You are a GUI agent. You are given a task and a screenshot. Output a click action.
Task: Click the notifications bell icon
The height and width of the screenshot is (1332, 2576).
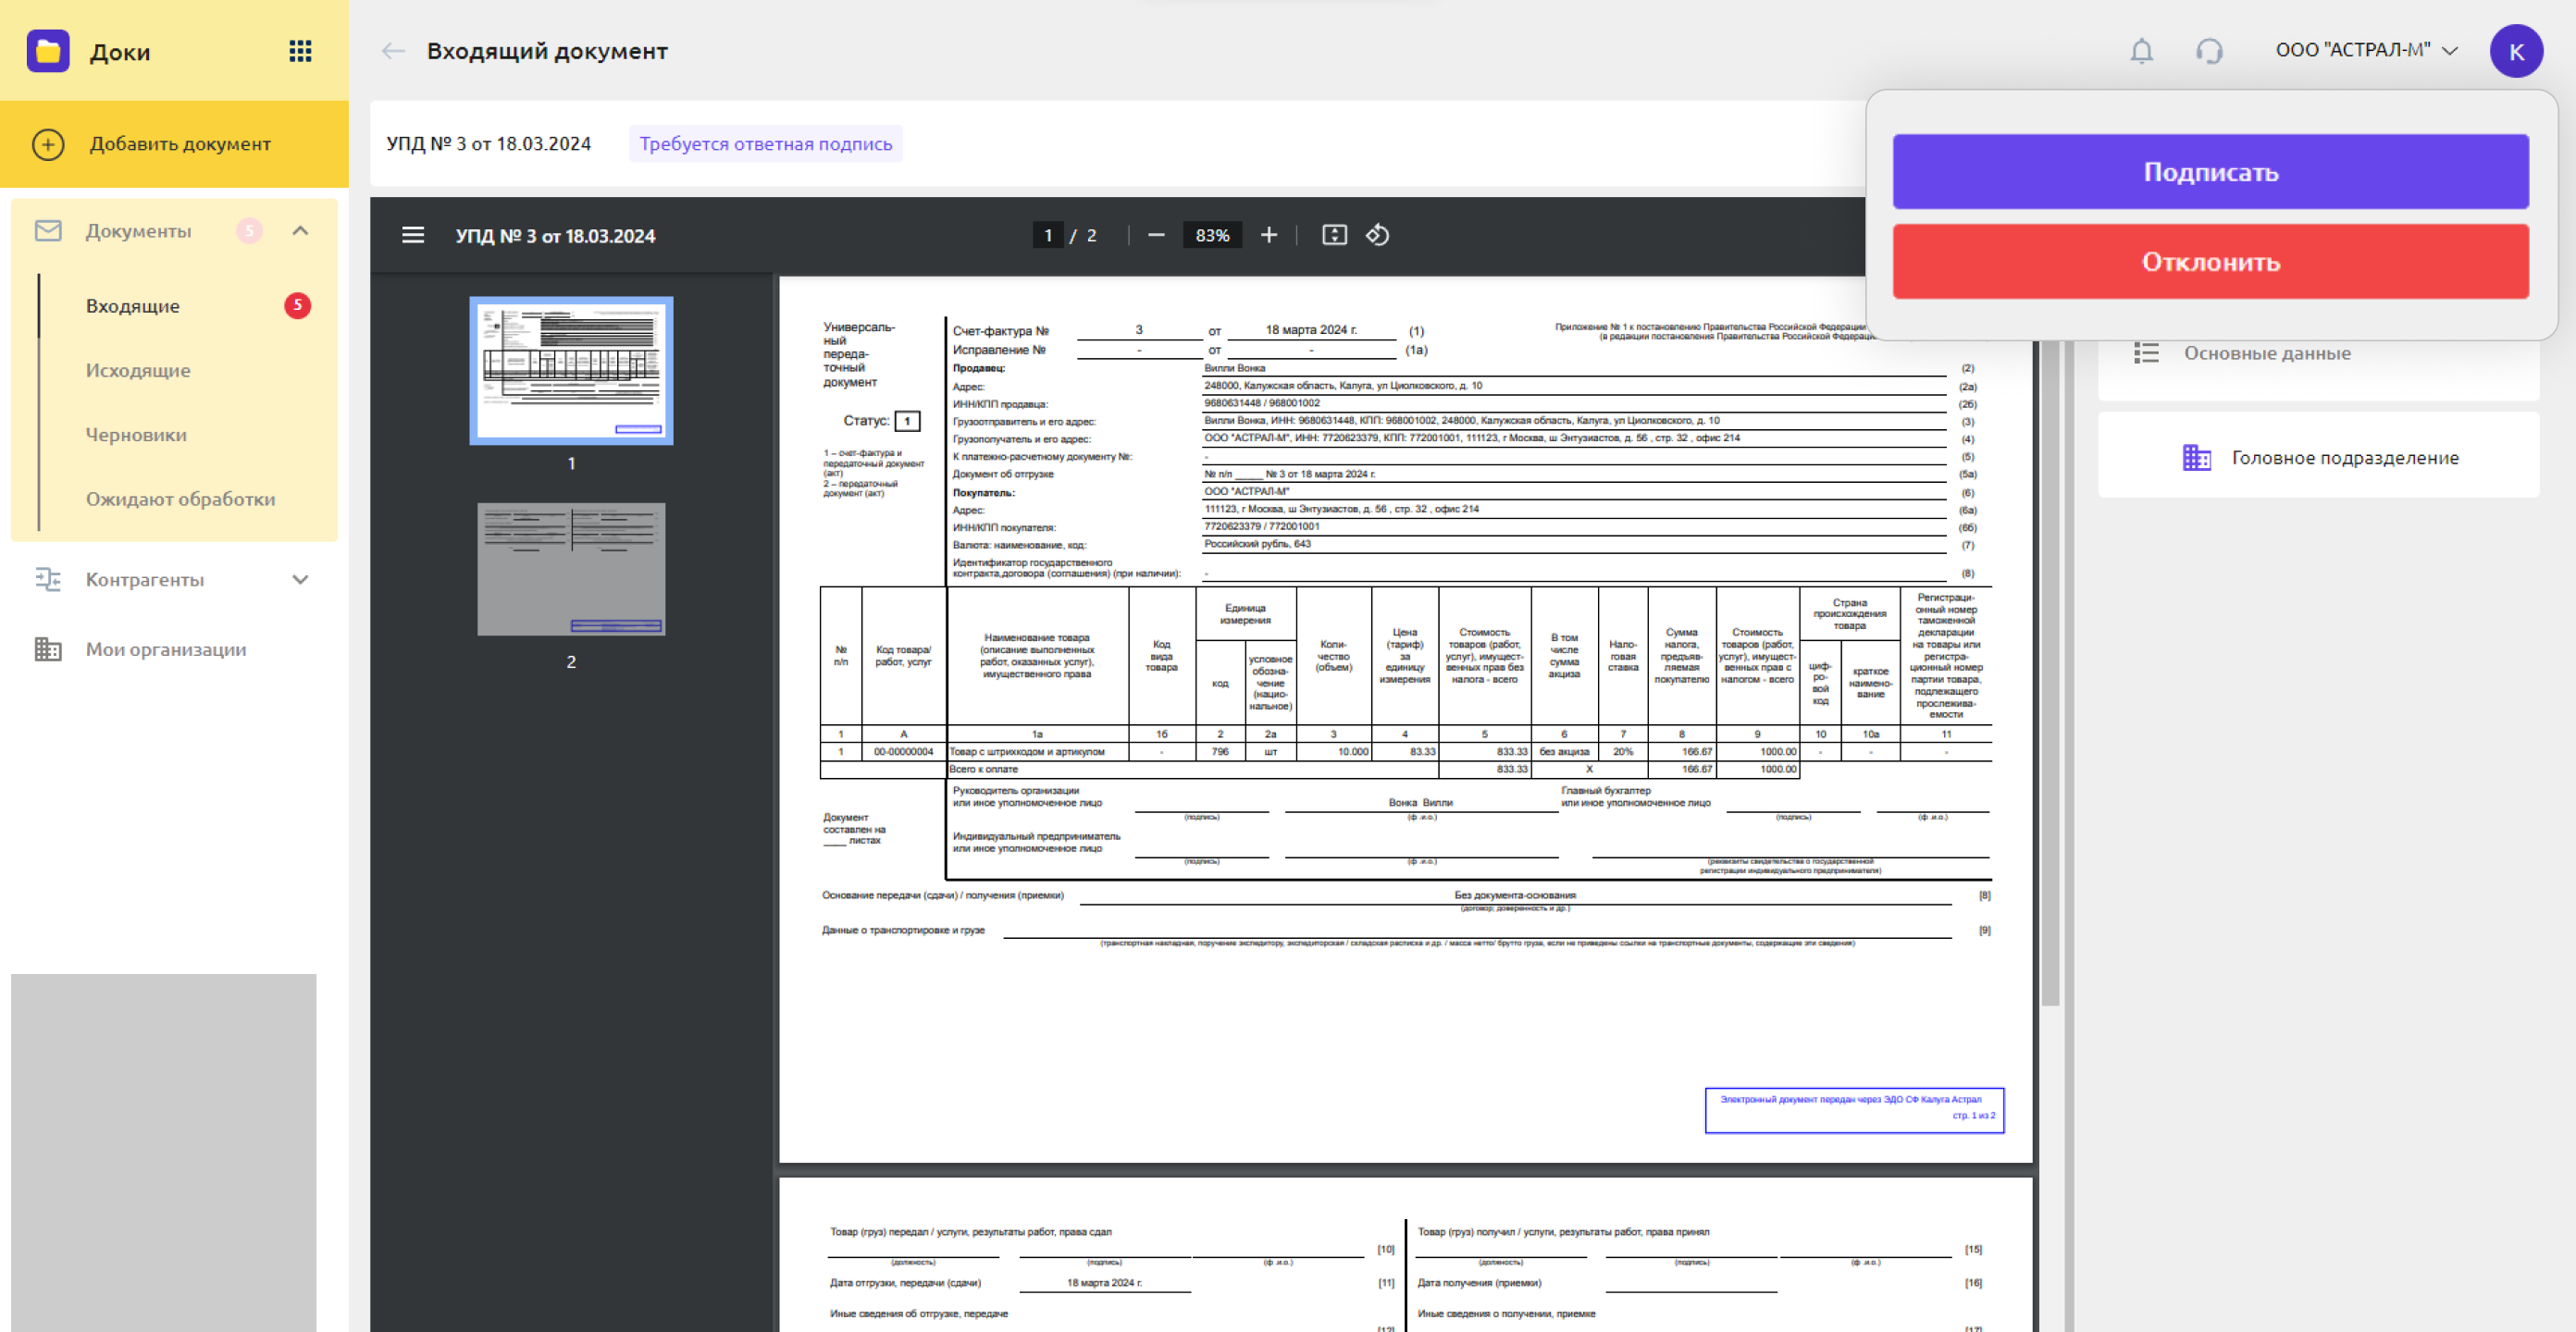coord(2141,51)
